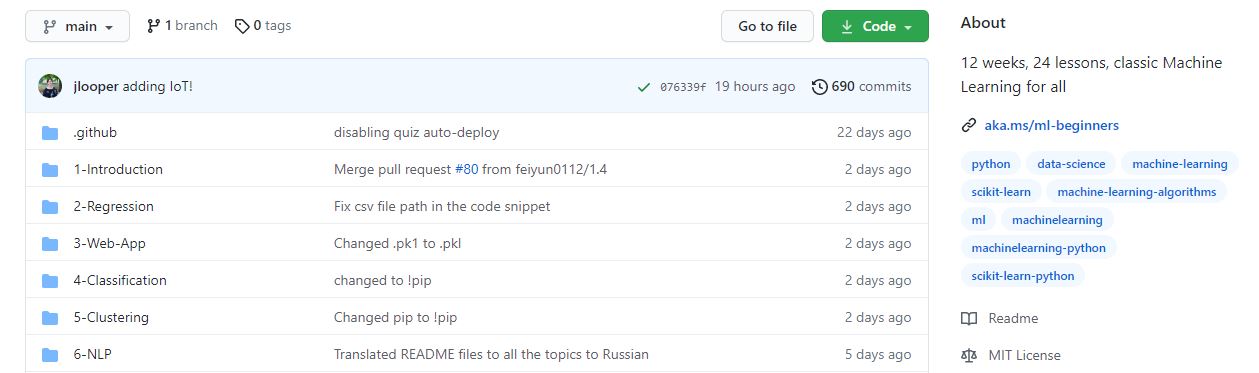The width and height of the screenshot is (1259, 373).
Task: Open the 4-Classification folder
Action: (x=120, y=281)
